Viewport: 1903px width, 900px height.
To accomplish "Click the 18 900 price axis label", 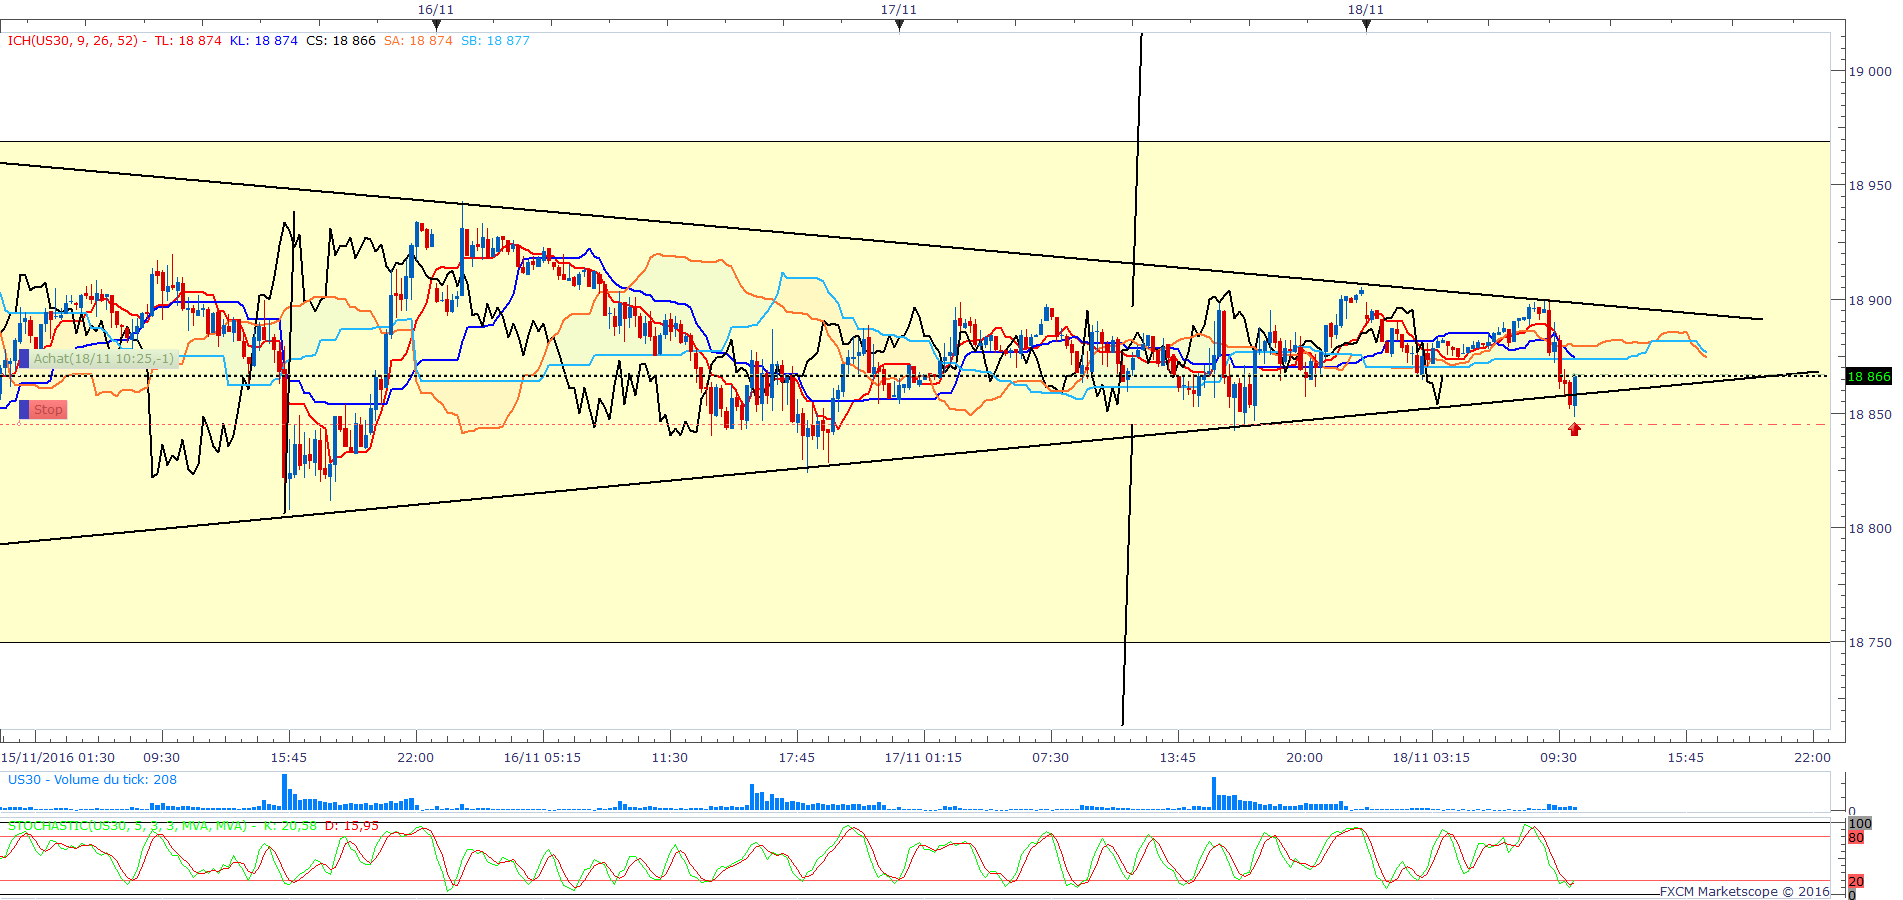I will click(x=1869, y=300).
